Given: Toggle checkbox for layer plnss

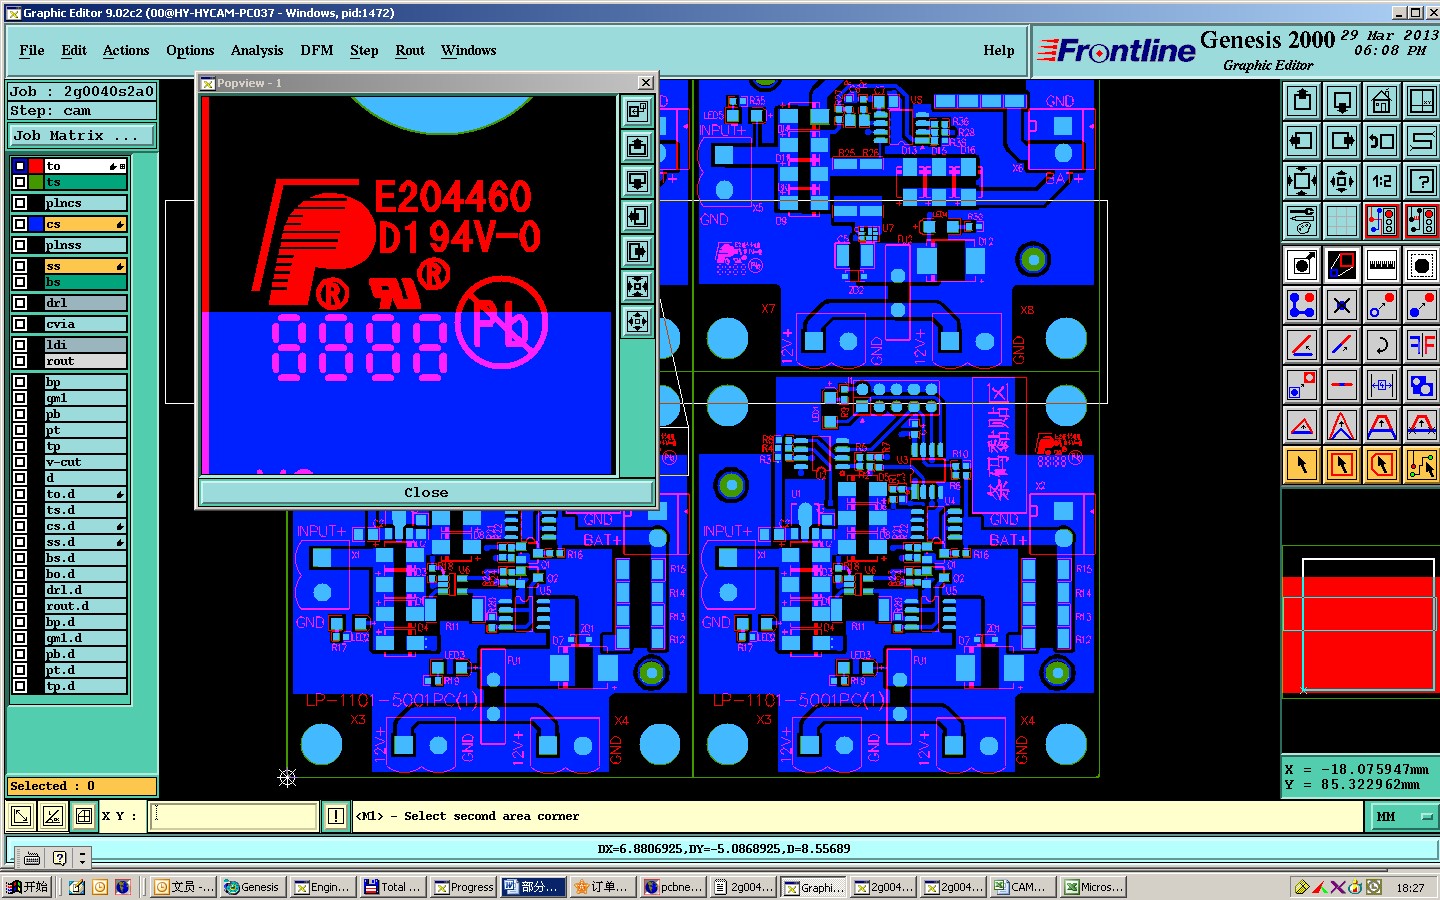Looking at the screenshot, I should point(20,245).
